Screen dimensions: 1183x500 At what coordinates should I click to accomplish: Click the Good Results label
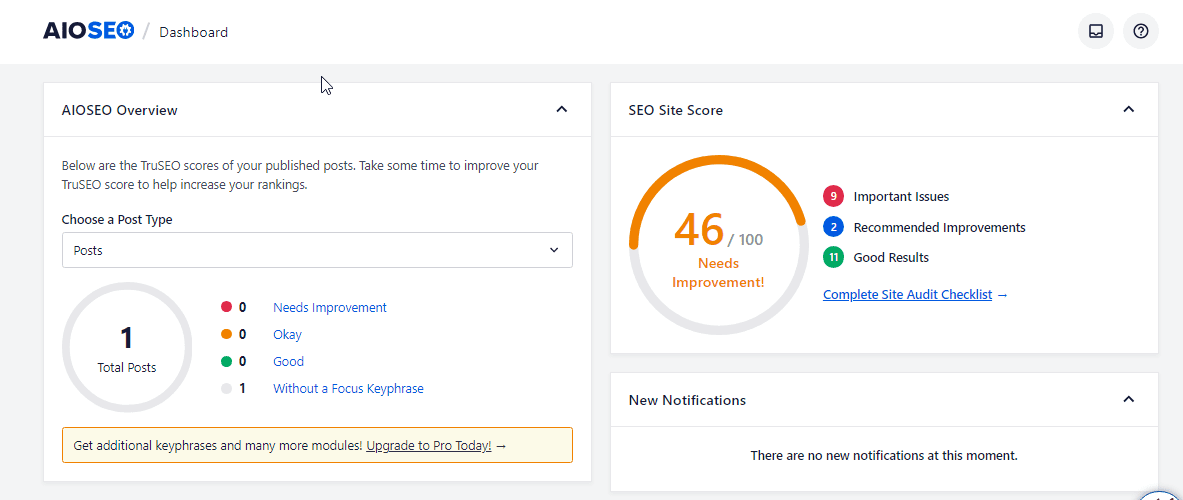click(891, 257)
